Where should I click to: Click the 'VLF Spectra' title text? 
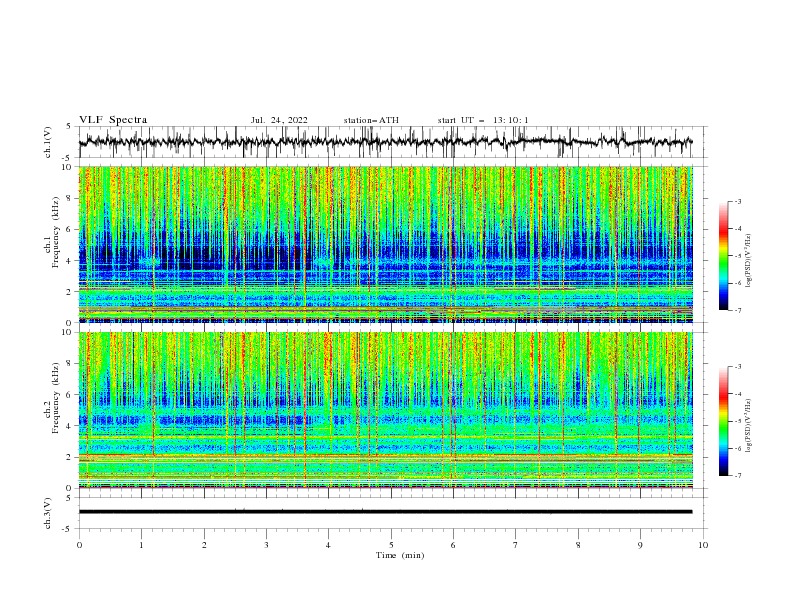pyautogui.click(x=113, y=120)
